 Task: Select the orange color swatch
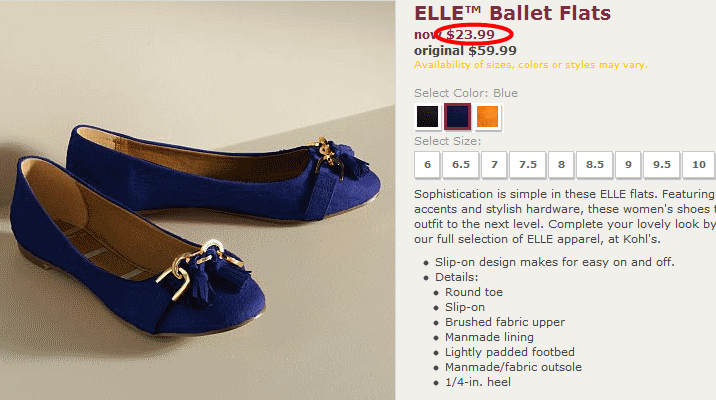[x=487, y=116]
